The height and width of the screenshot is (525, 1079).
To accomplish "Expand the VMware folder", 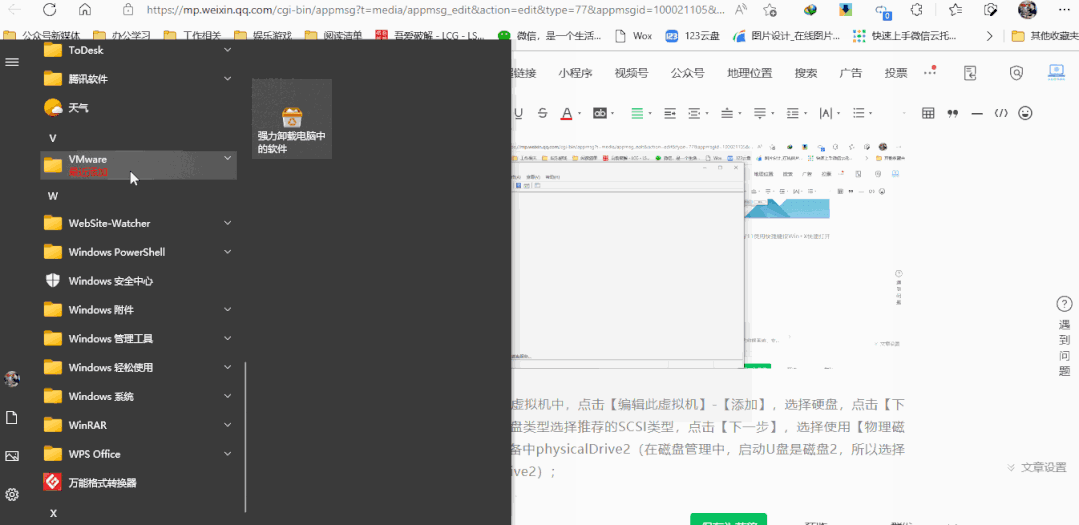I will pos(138,165).
